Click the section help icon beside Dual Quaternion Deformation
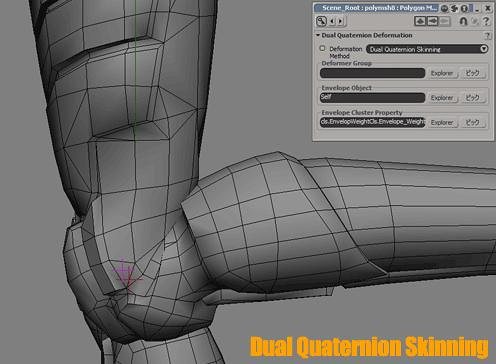Viewport: 496px width, 364px height. coord(488,35)
